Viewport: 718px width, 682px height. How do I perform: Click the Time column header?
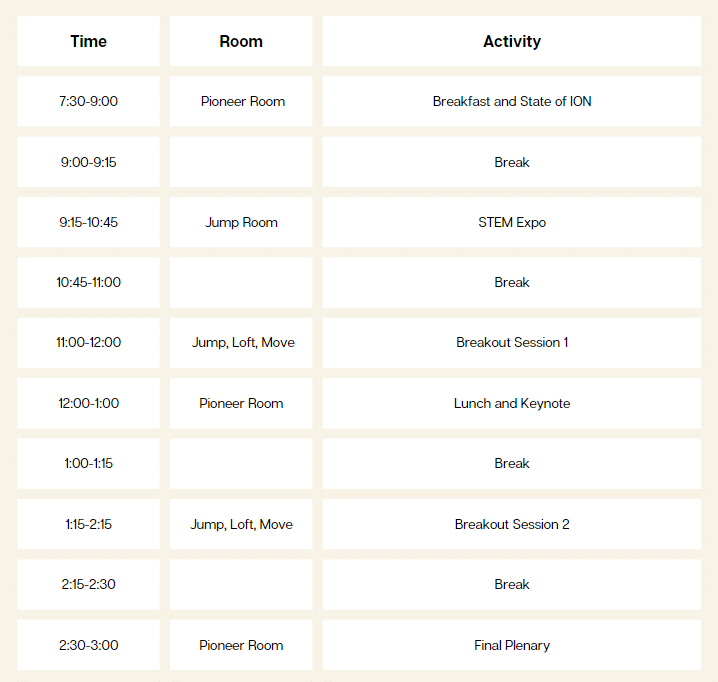point(88,41)
